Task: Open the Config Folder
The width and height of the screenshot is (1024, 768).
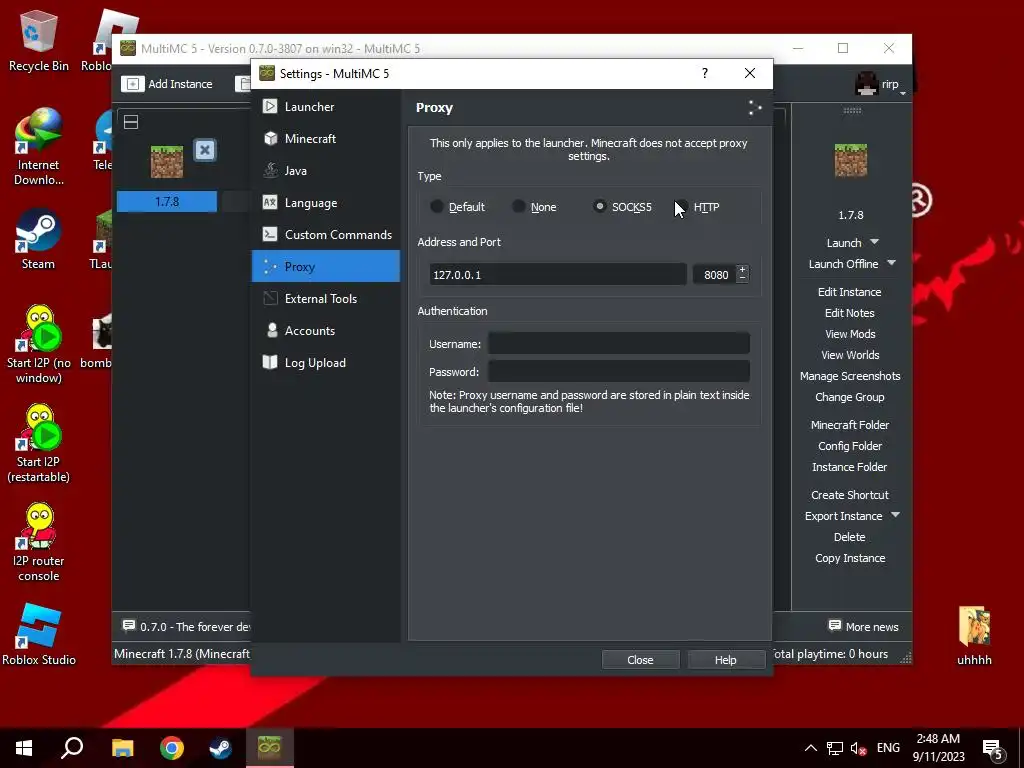Action: click(x=850, y=445)
